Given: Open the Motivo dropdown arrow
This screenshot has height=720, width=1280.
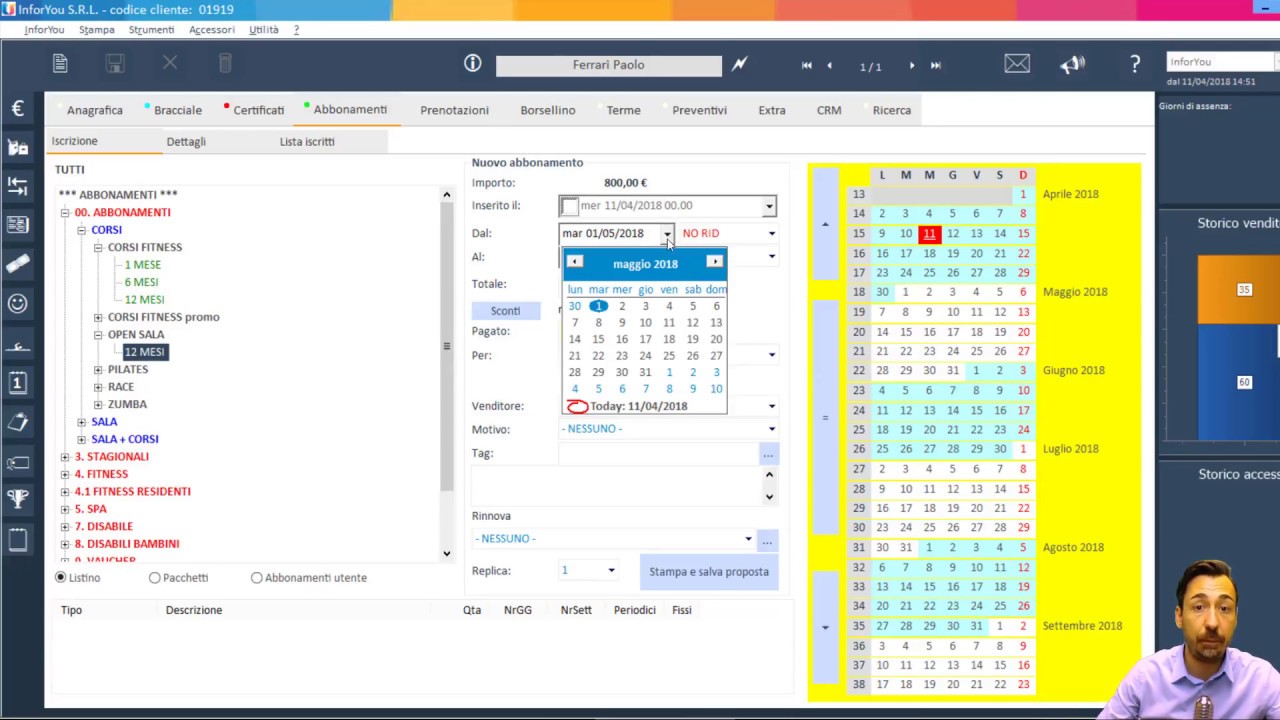Looking at the screenshot, I should click(x=771, y=429).
